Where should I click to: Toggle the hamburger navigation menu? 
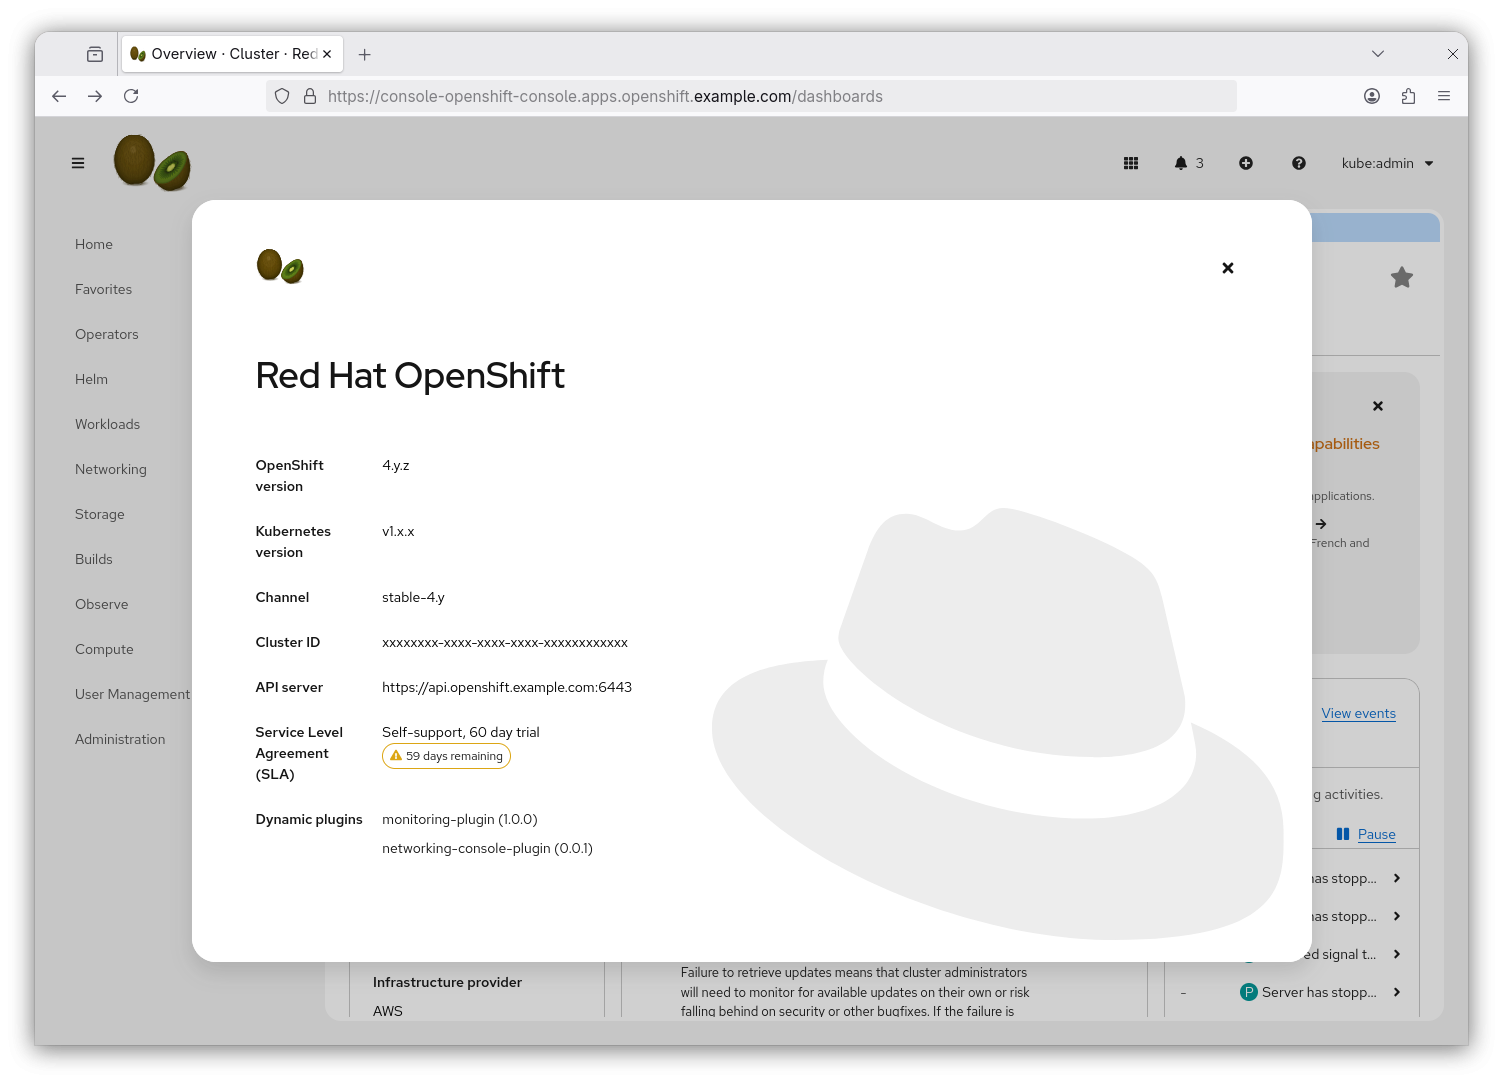pyautogui.click(x=78, y=163)
